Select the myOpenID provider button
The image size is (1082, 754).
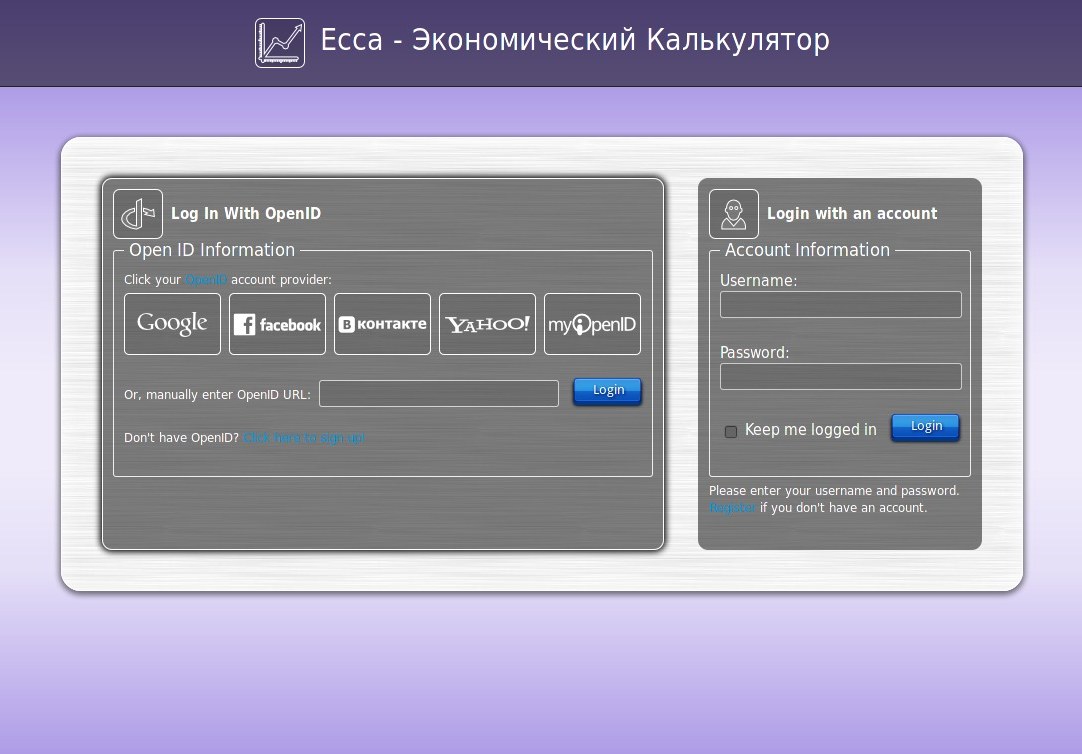tap(592, 324)
